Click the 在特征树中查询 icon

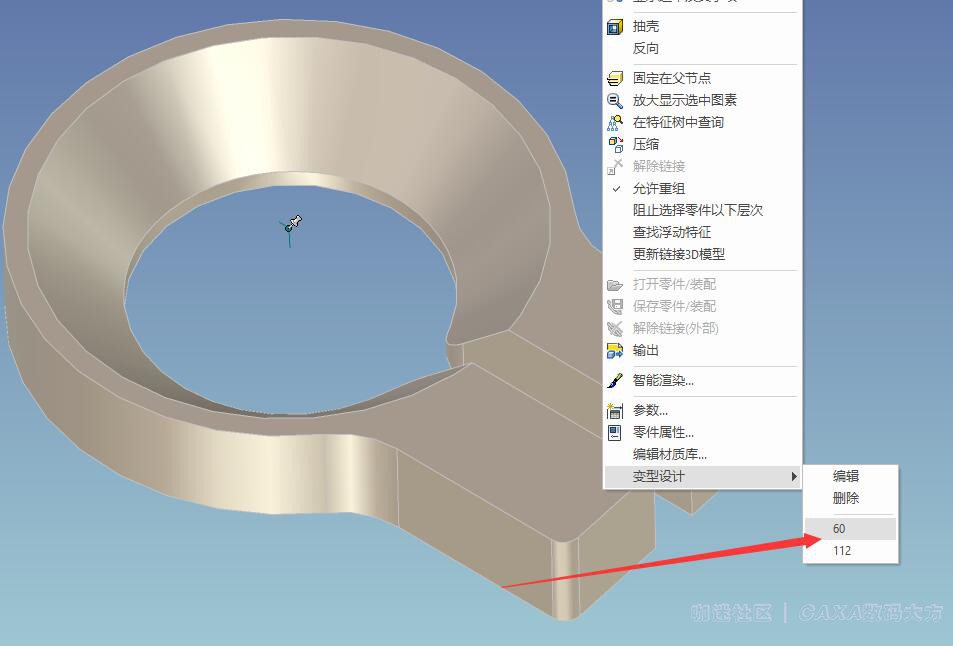coord(615,122)
